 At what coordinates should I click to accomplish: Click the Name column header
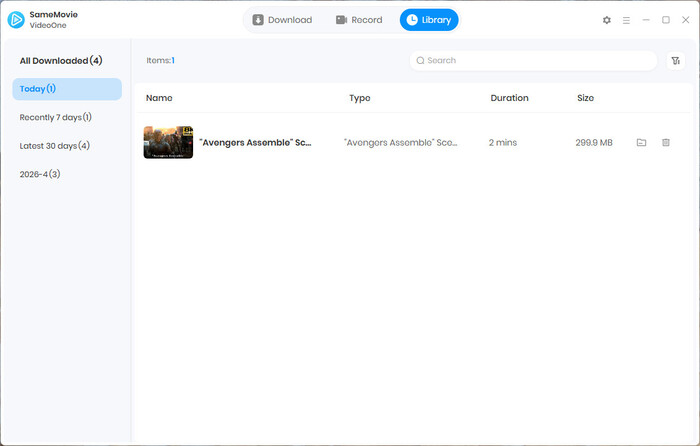point(159,98)
